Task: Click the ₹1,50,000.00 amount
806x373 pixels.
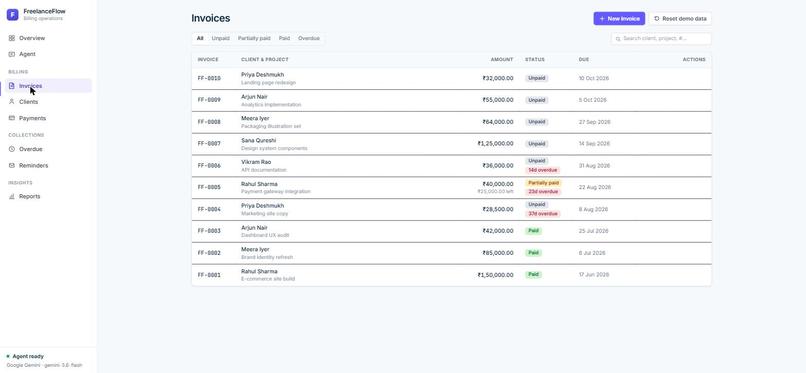Action: [x=496, y=275]
